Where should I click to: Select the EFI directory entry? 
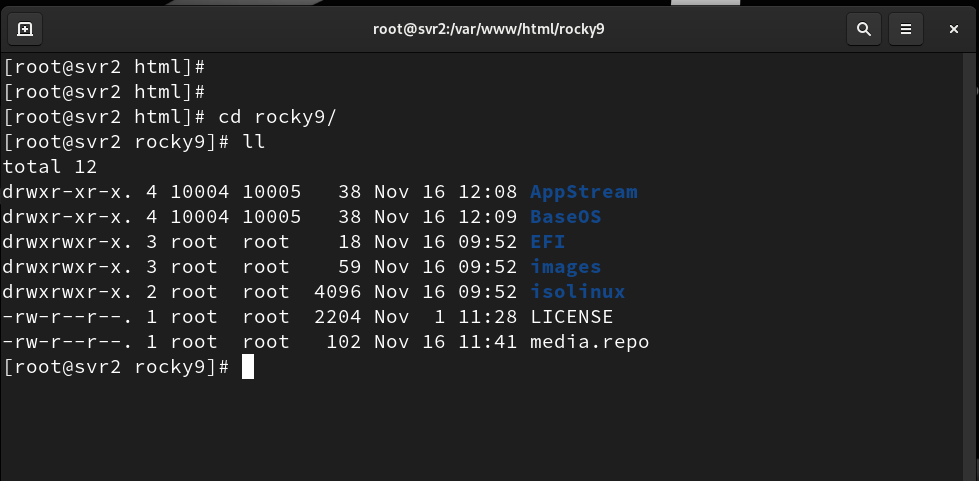(x=546, y=242)
